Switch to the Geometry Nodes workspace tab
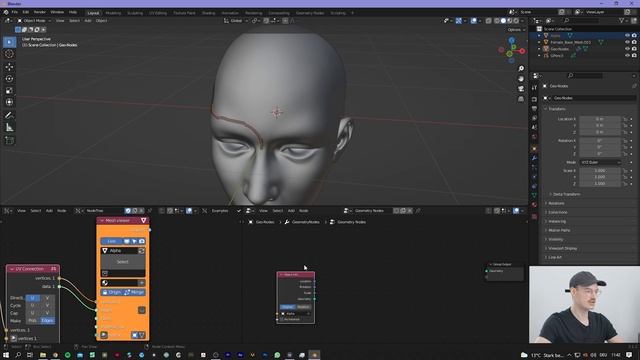 point(310,13)
